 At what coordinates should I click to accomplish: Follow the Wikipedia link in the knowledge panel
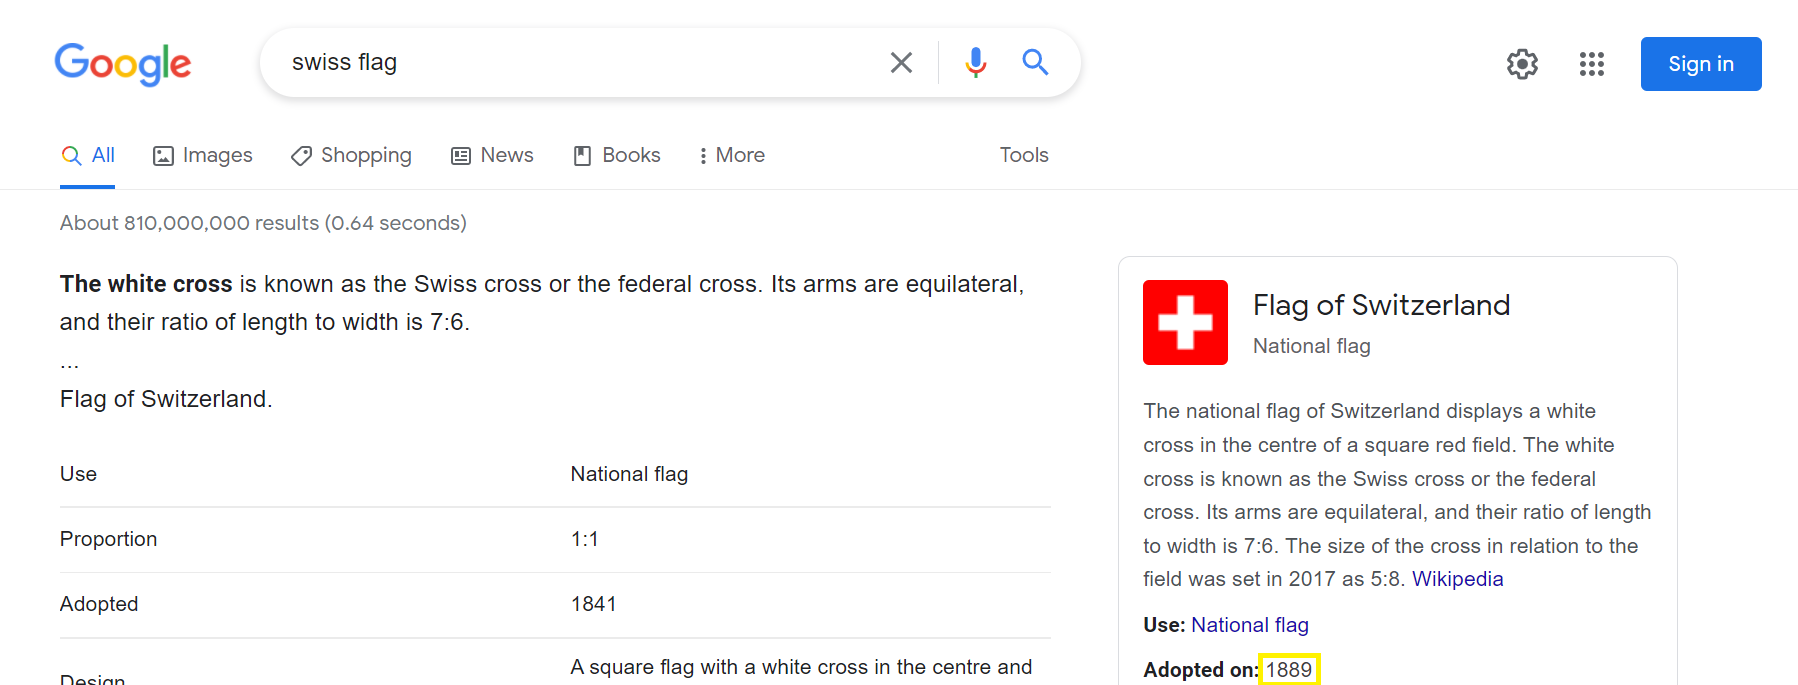[x=1457, y=579]
